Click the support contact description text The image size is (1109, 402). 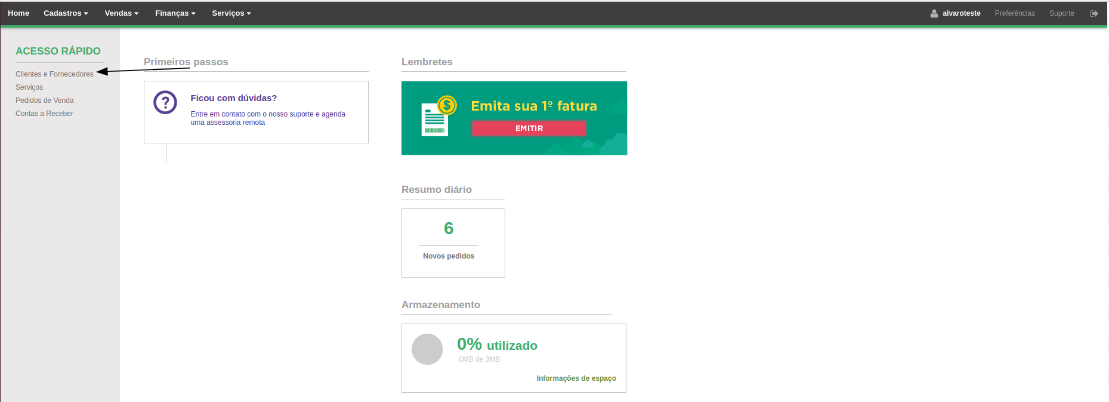[x=268, y=117]
